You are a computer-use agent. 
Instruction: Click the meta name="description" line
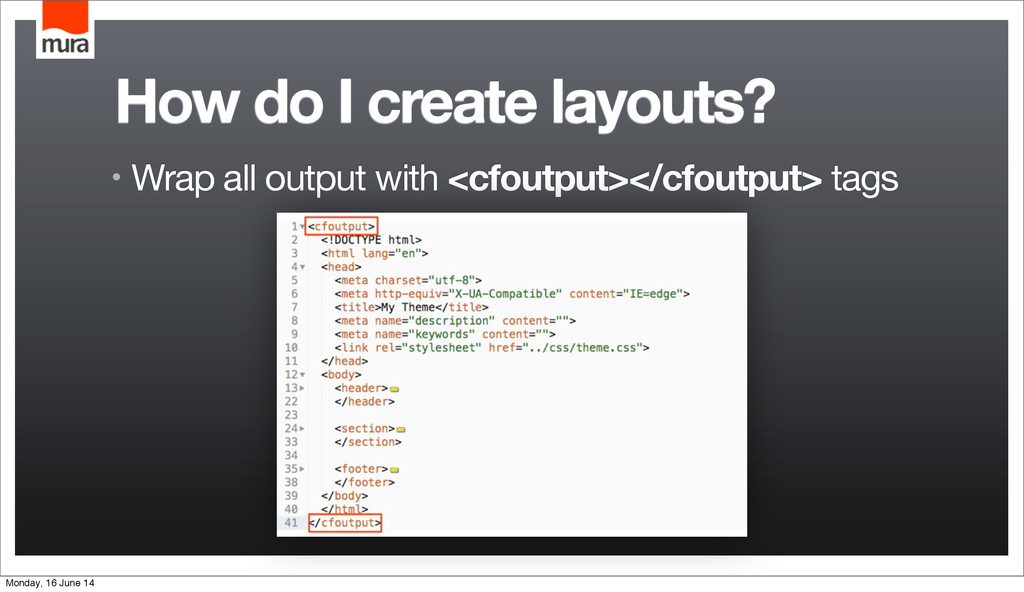455,321
